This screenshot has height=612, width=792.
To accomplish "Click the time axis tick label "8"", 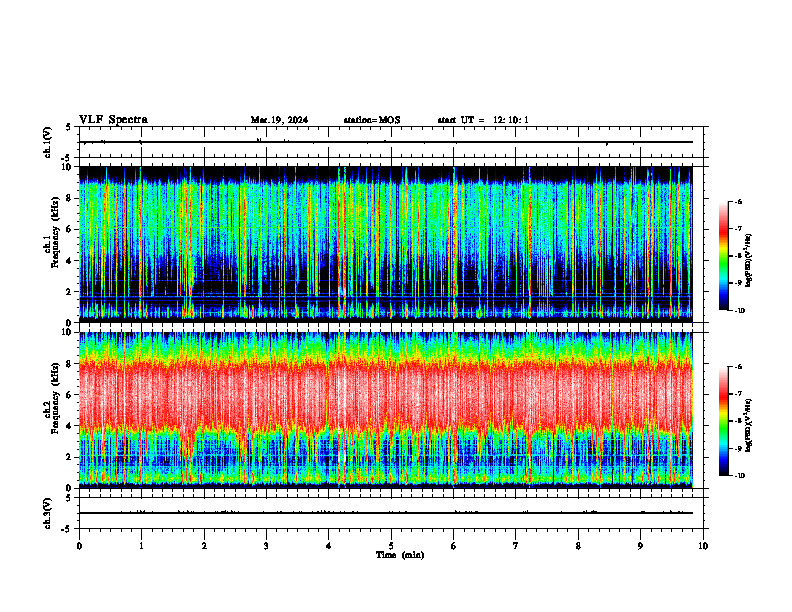I will point(578,546).
